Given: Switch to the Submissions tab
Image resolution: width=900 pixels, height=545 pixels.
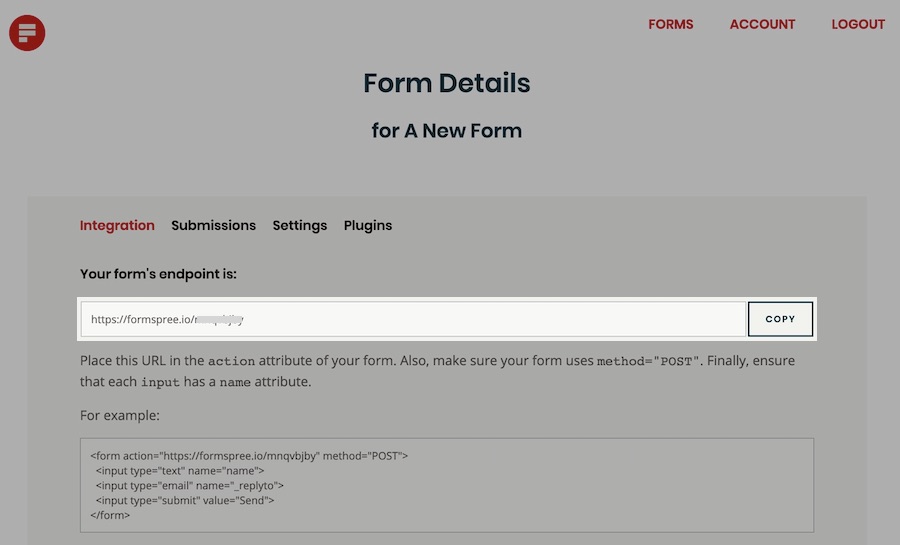Looking at the screenshot, I should (214, 225).
